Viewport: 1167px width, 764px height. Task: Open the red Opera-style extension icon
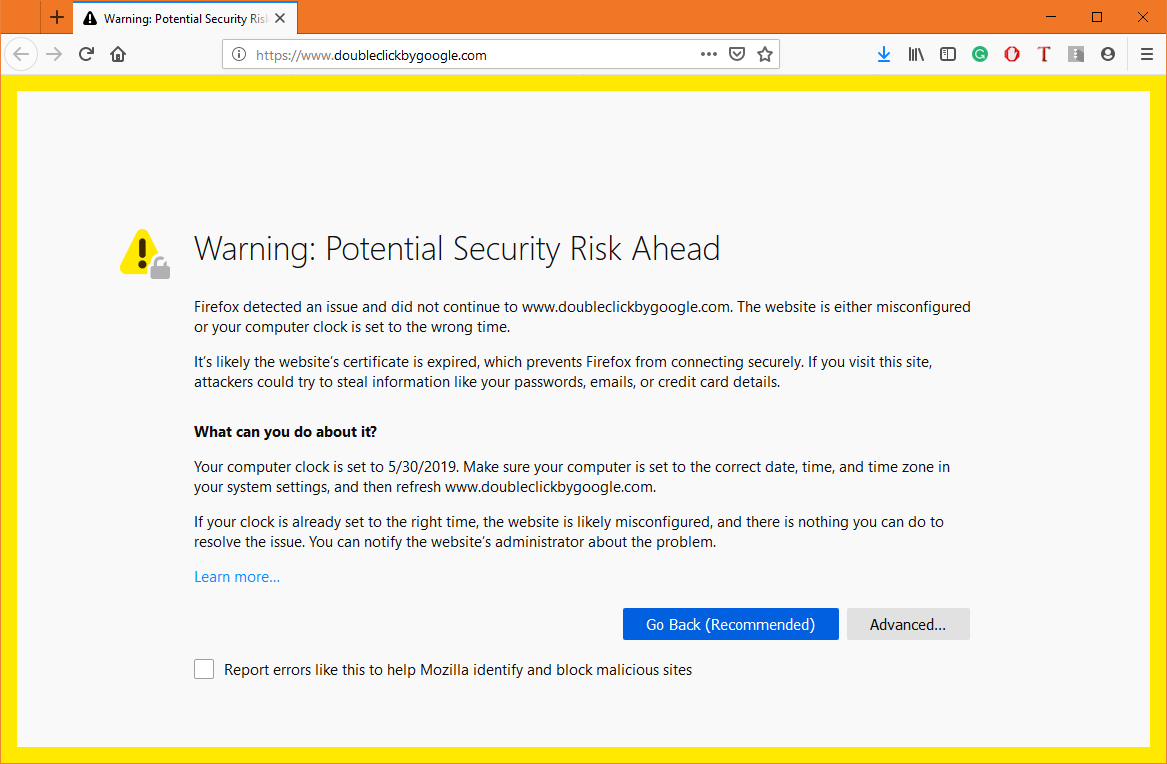click(1011, 54)
